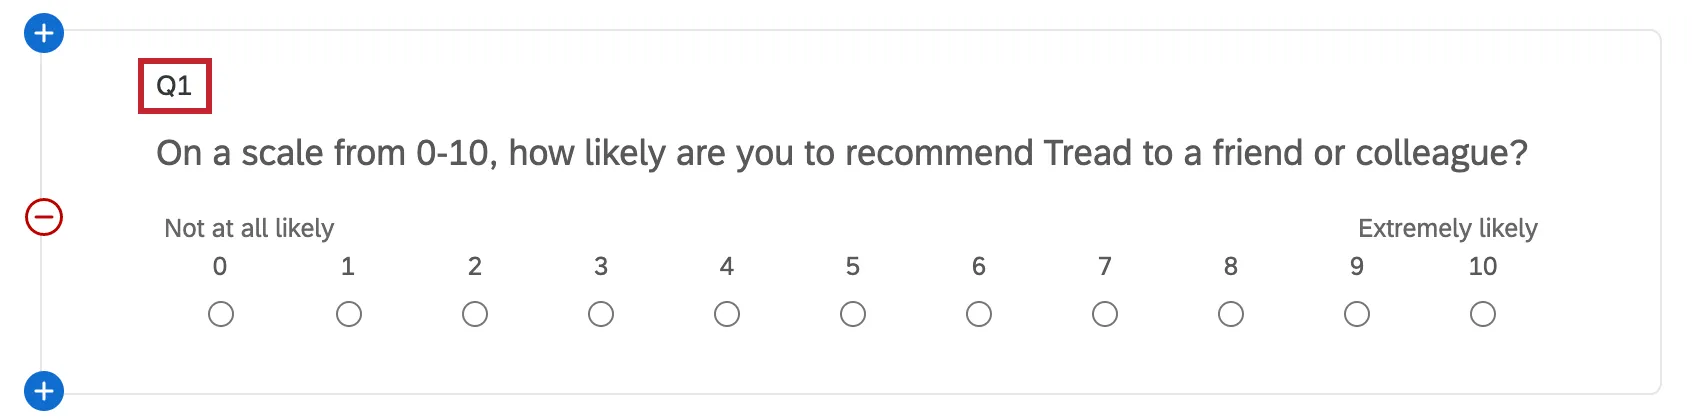Choose the radio button under 1
The image size is (1700, 420).
click(x=349, y=314)
